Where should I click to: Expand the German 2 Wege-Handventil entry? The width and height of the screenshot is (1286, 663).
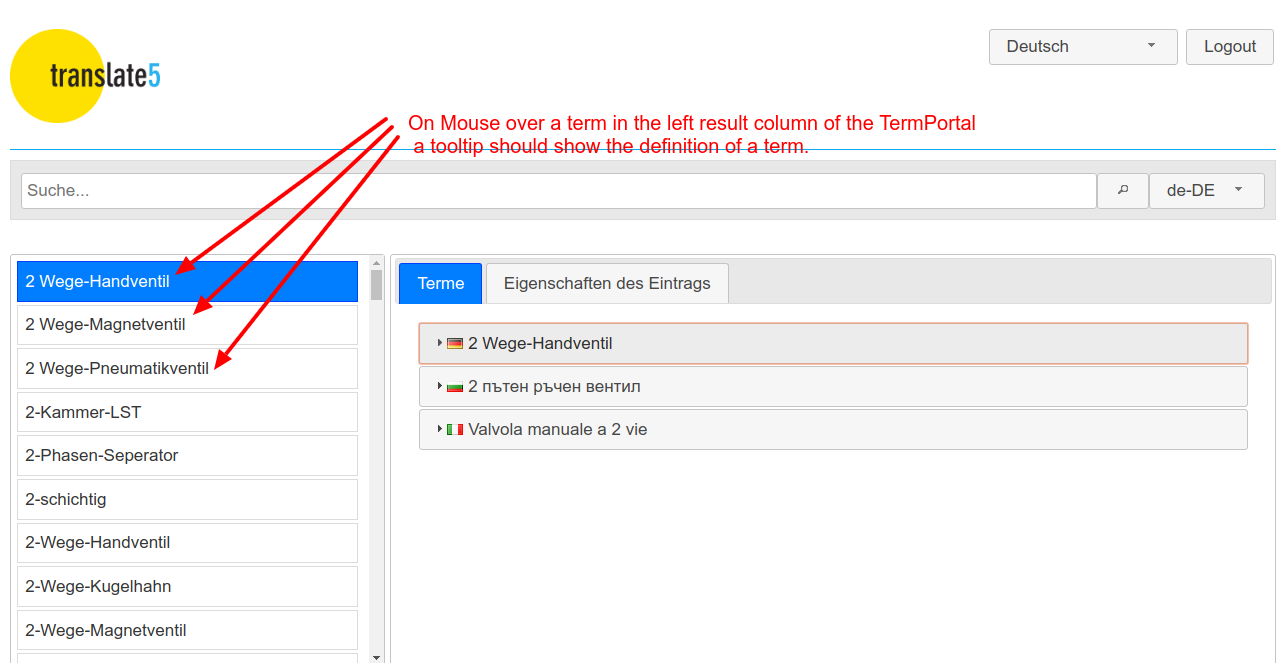[440, 343]
